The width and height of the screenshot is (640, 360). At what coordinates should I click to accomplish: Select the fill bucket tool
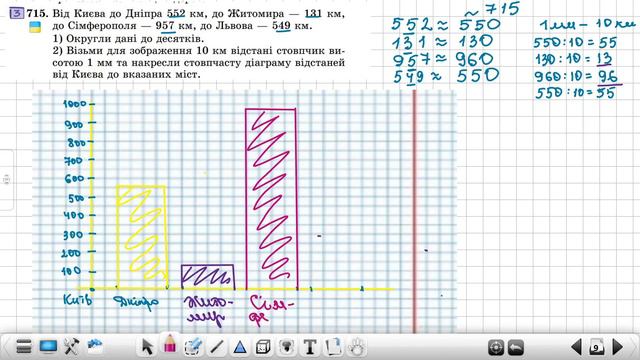click(287, 347)
